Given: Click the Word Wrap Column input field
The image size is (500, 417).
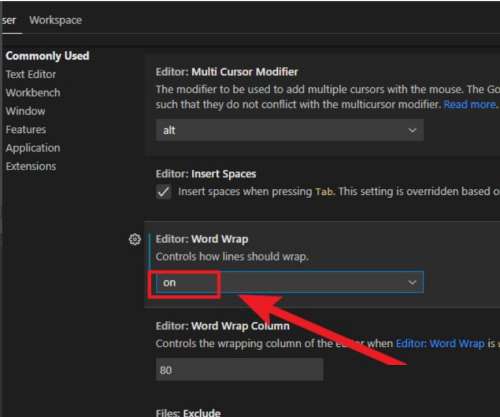Looking at the screenshot, I should [239, 370].
